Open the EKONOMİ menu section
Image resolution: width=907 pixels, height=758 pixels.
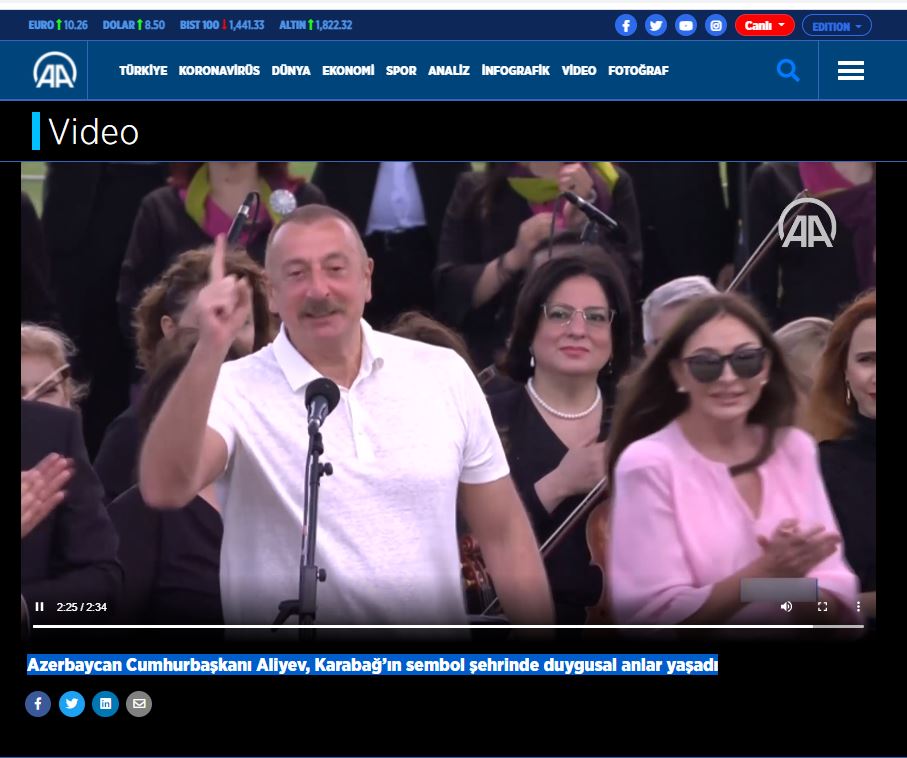[348, 71]
